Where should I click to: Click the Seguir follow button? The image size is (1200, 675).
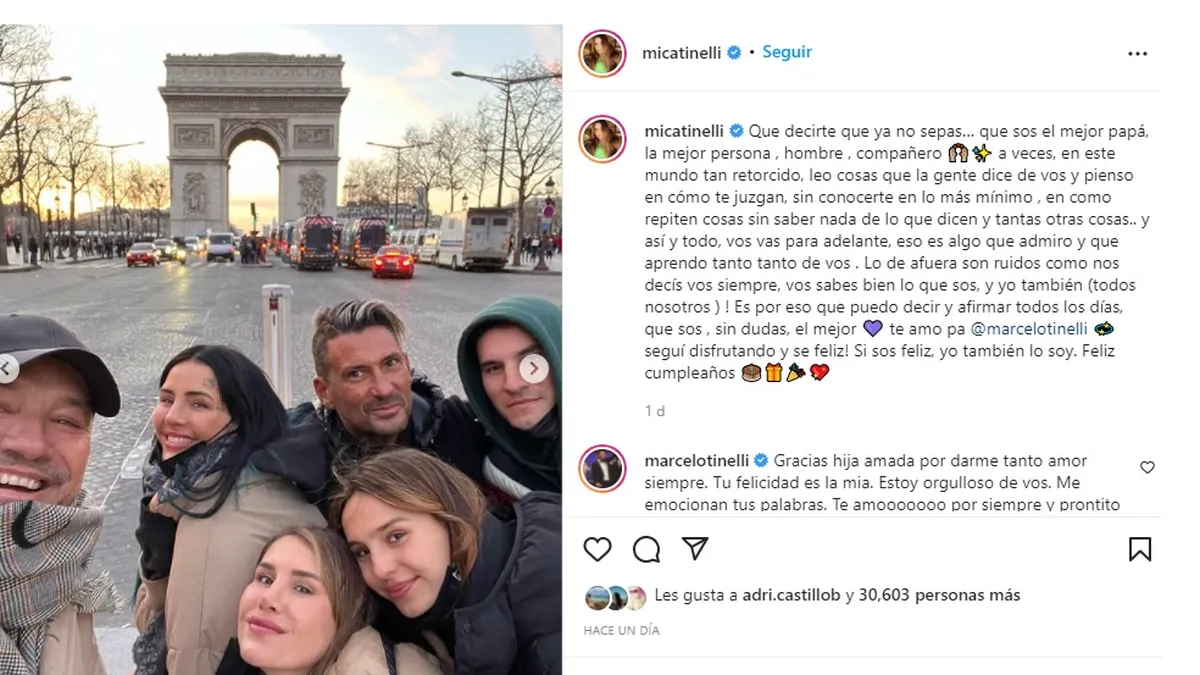tap(787, 52)
